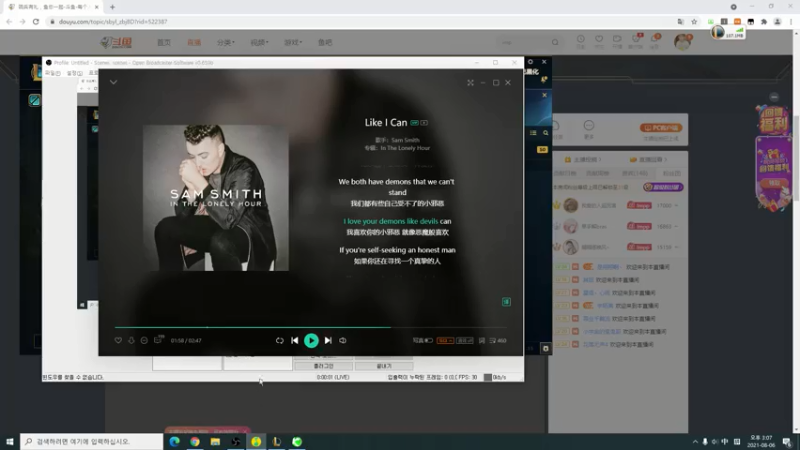Open the play queue showing 460 songs

pyautogui.click(x=497, y=340)
